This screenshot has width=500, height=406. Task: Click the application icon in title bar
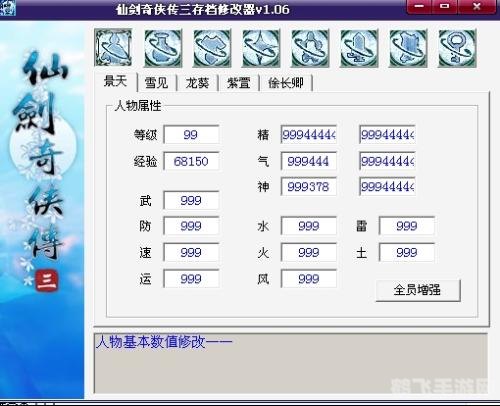pos(8,8)
